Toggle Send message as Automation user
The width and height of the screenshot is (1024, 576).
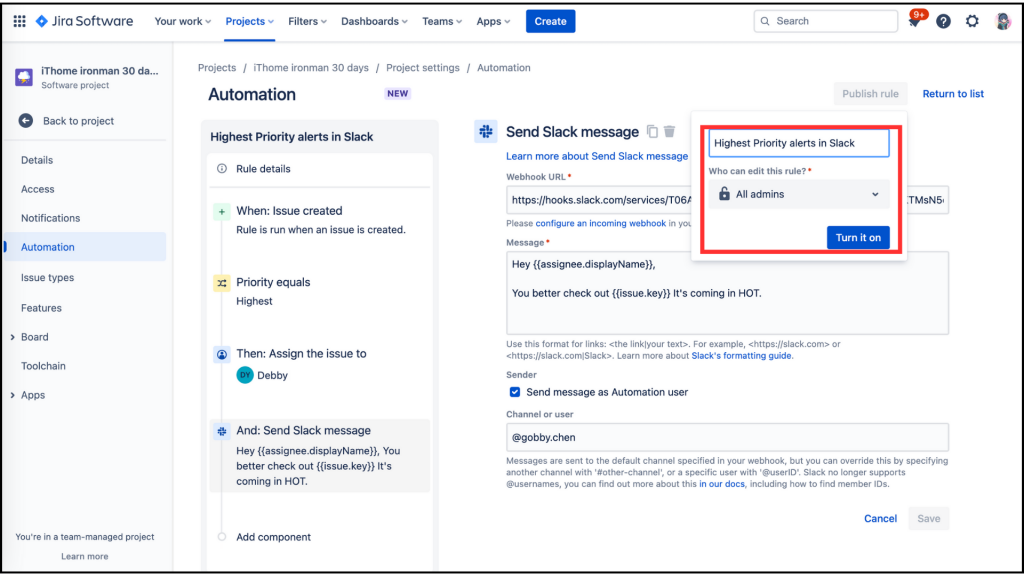[515, 392]
